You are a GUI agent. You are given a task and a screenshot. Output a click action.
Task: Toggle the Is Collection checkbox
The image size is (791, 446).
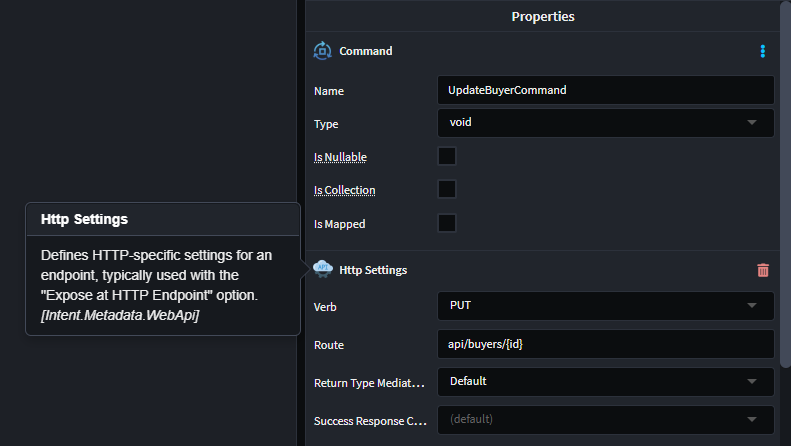(447, 189)
